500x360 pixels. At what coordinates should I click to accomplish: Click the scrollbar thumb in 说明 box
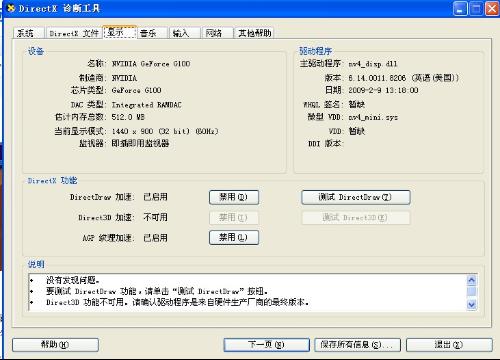tap(472, 292)
